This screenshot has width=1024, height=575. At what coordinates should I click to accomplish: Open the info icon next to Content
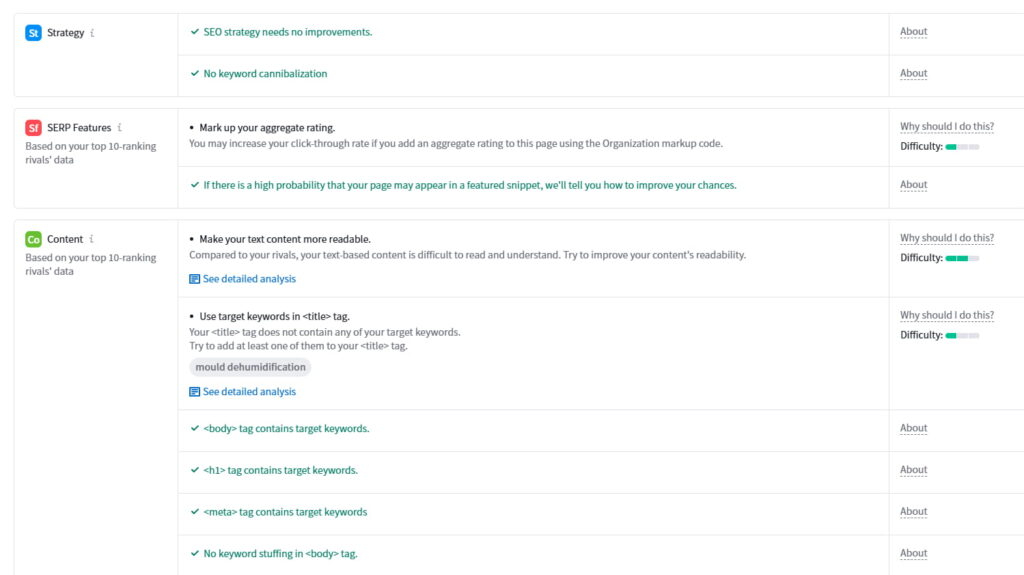coord(91,239)
